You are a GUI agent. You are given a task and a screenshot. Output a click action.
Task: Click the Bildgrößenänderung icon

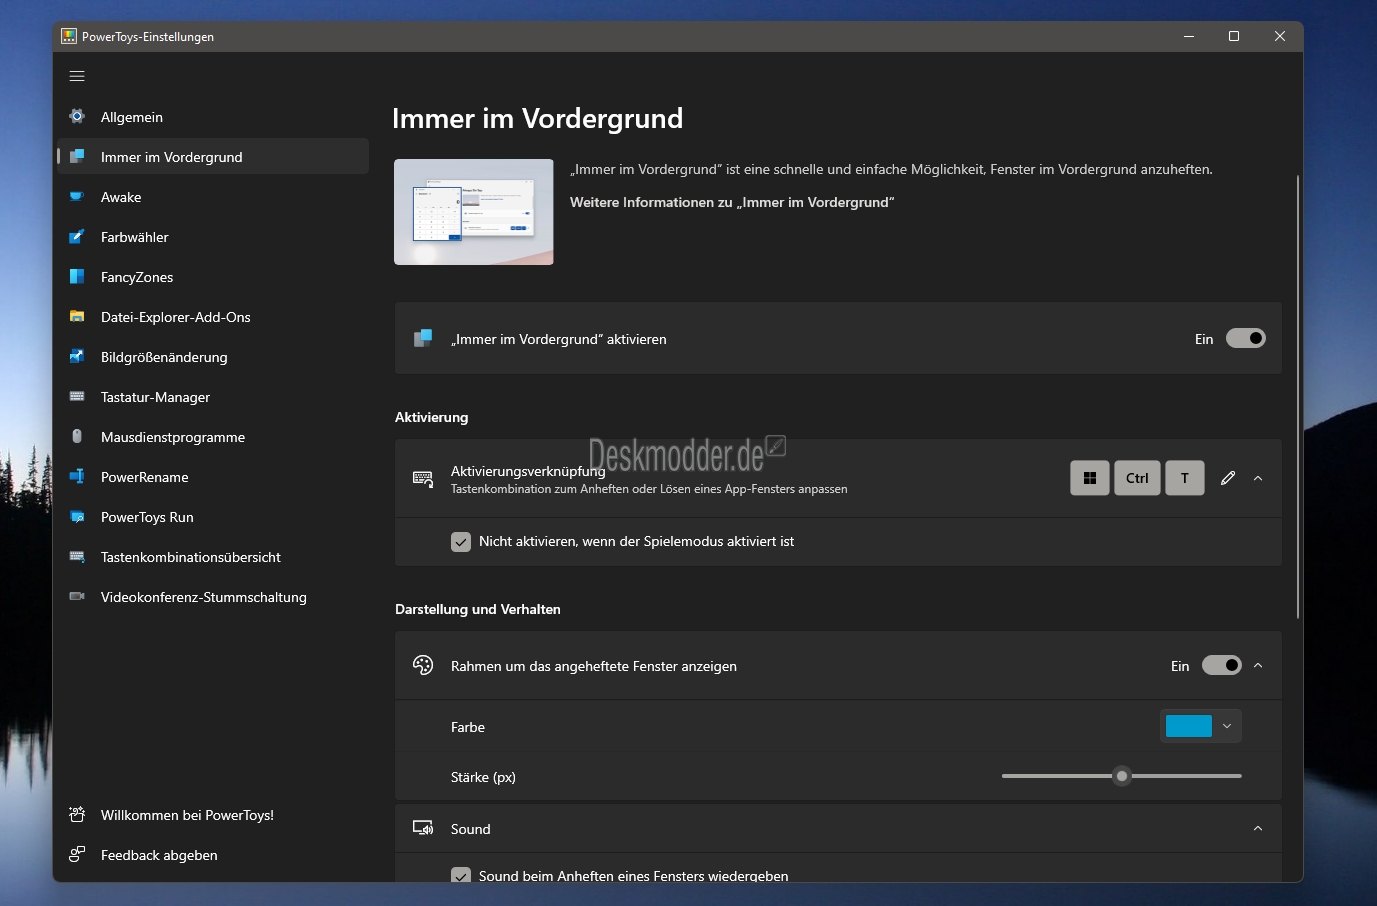77,356
